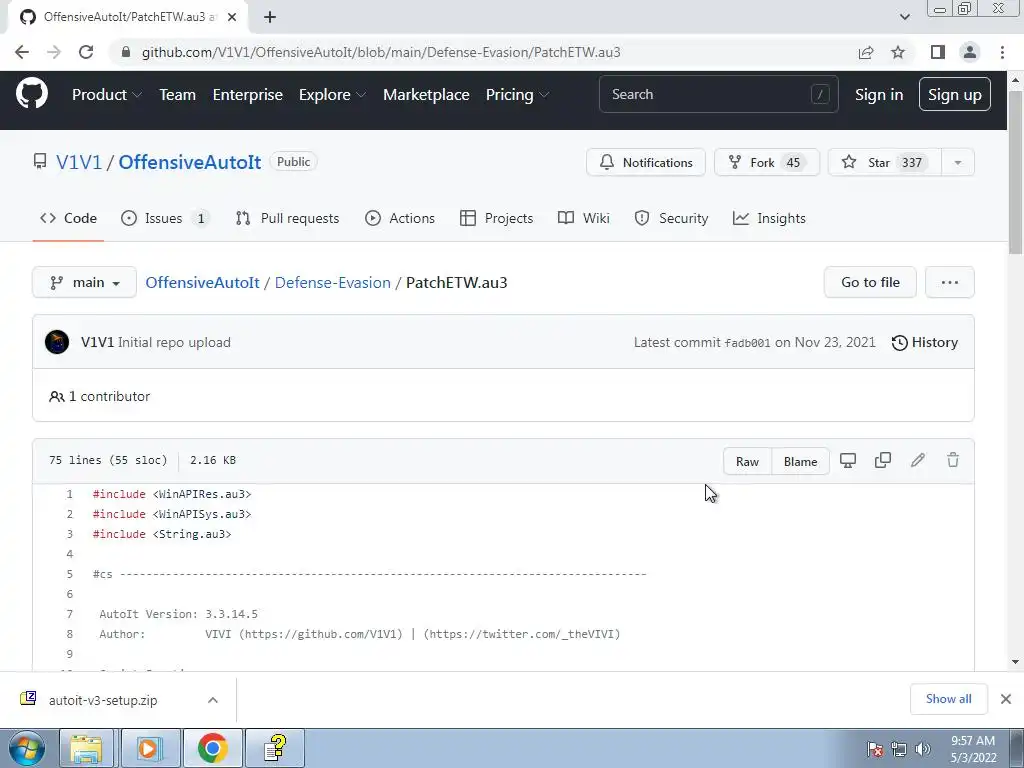The width and height of the screenshot is (1024, 768).
Task: Open the Wiki tab
Action: point(584,218)
